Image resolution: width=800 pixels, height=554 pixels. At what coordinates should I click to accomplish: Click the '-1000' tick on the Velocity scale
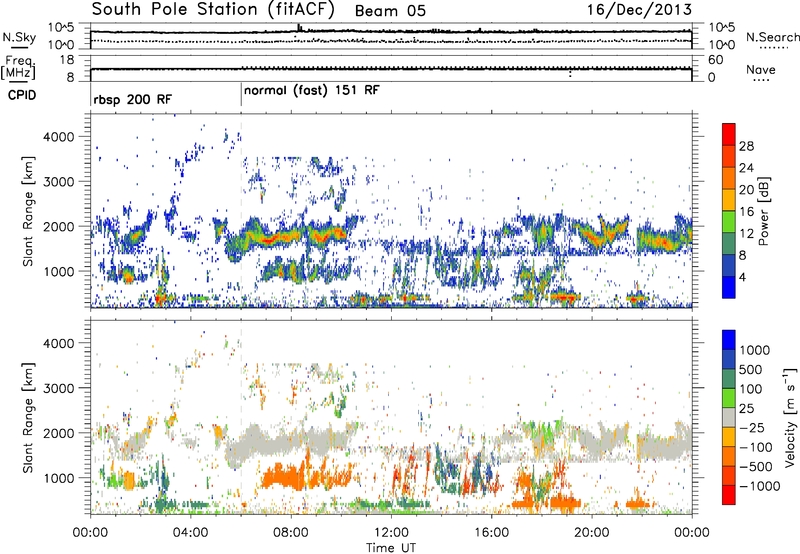pyautogui.click(x=760, y=486)
